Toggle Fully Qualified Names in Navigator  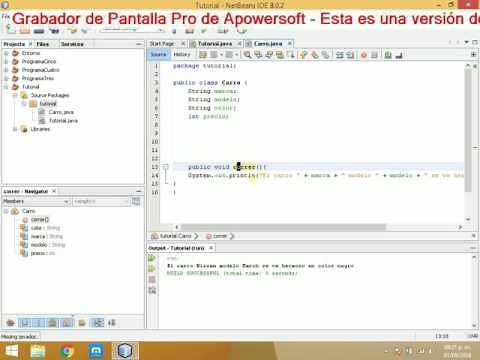pyautogui.click(x=82, y=323)
